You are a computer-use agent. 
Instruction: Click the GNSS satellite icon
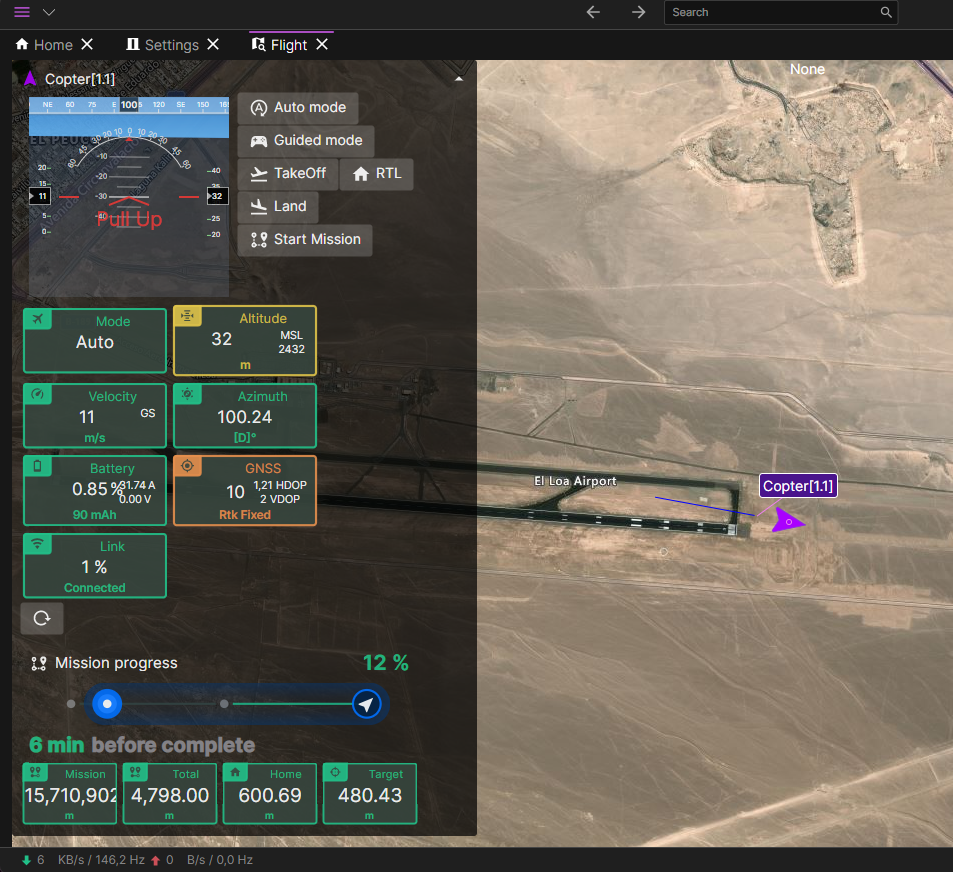pos(187,466)
